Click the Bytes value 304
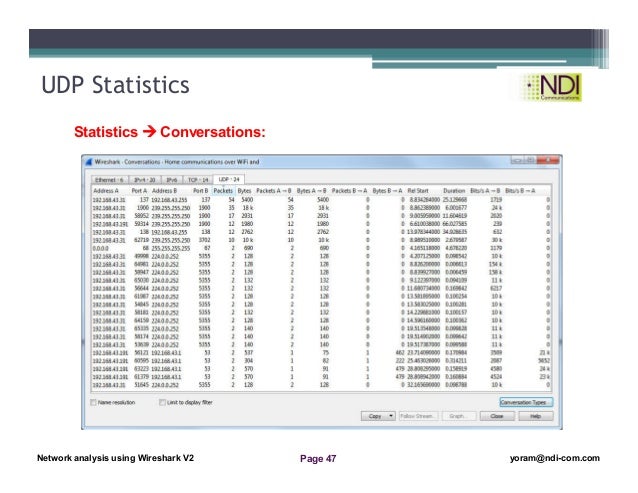The width and height of the screenshot is (638, 493). (x=249, y=361)
